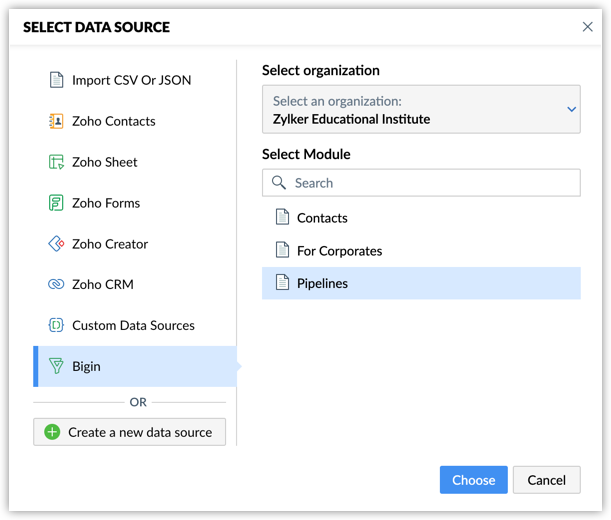Image resolution: width=611 pixels, height=520 pixels.
Task: Click the Zoho Creator diamond icon
Action: pos(56,244)
